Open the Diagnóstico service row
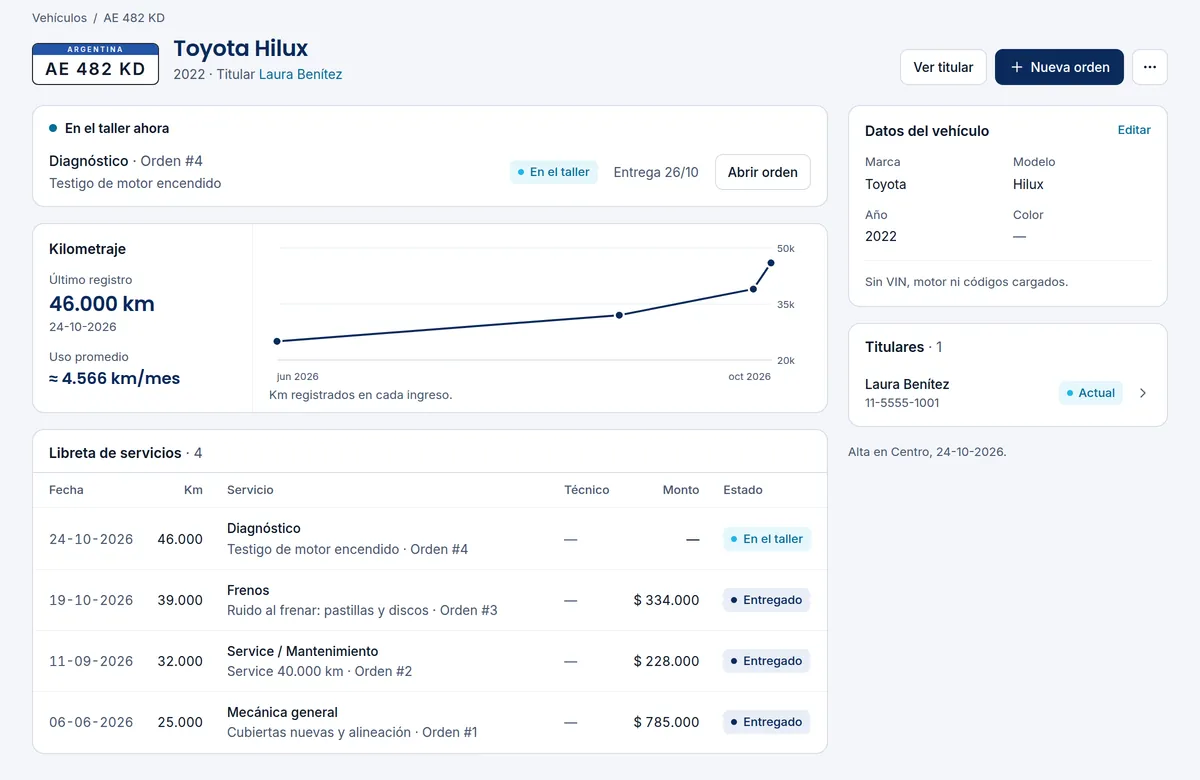Screen dimensions: 1200x780 point(430,539)
